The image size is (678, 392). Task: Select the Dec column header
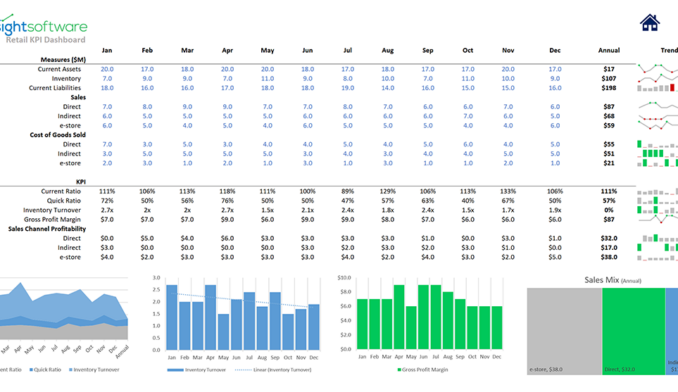click(x=555, y=50)
